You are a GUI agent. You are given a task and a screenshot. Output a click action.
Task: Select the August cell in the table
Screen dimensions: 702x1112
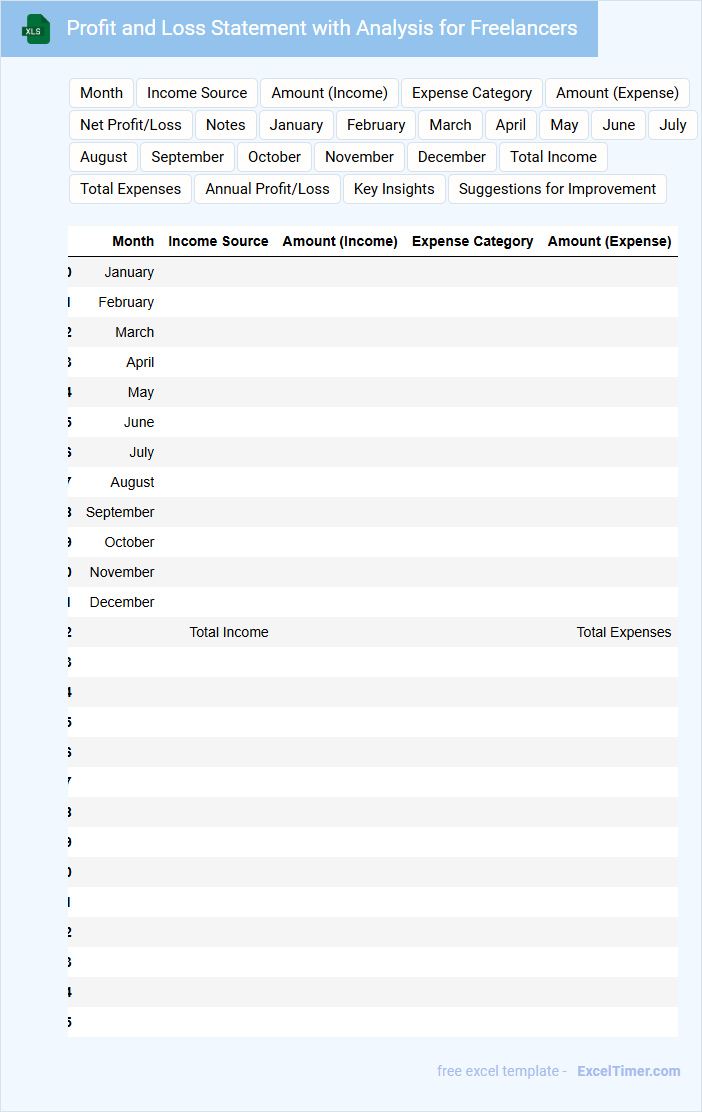pyautogui.click(x=132, y=482)
